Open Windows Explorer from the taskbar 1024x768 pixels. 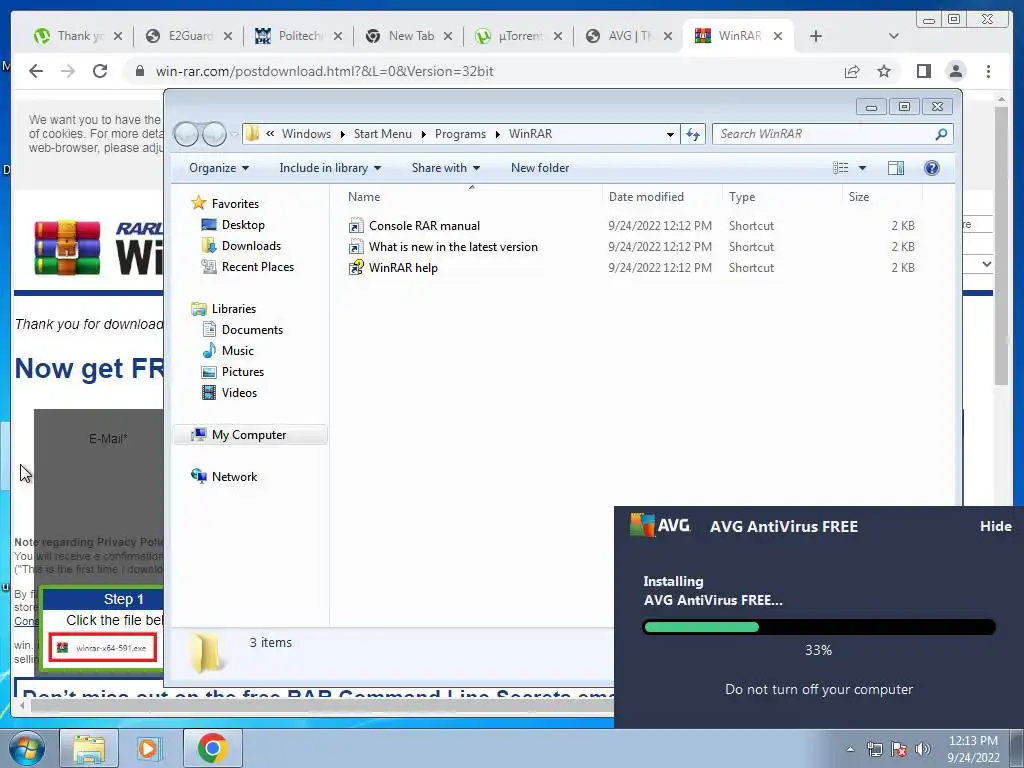pyautogui.click(x=89, y=748)
